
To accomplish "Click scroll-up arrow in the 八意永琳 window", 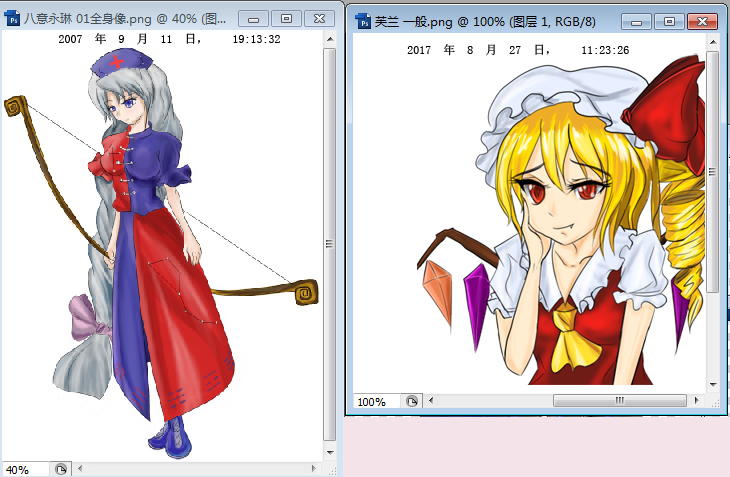I will coord(330,39).
